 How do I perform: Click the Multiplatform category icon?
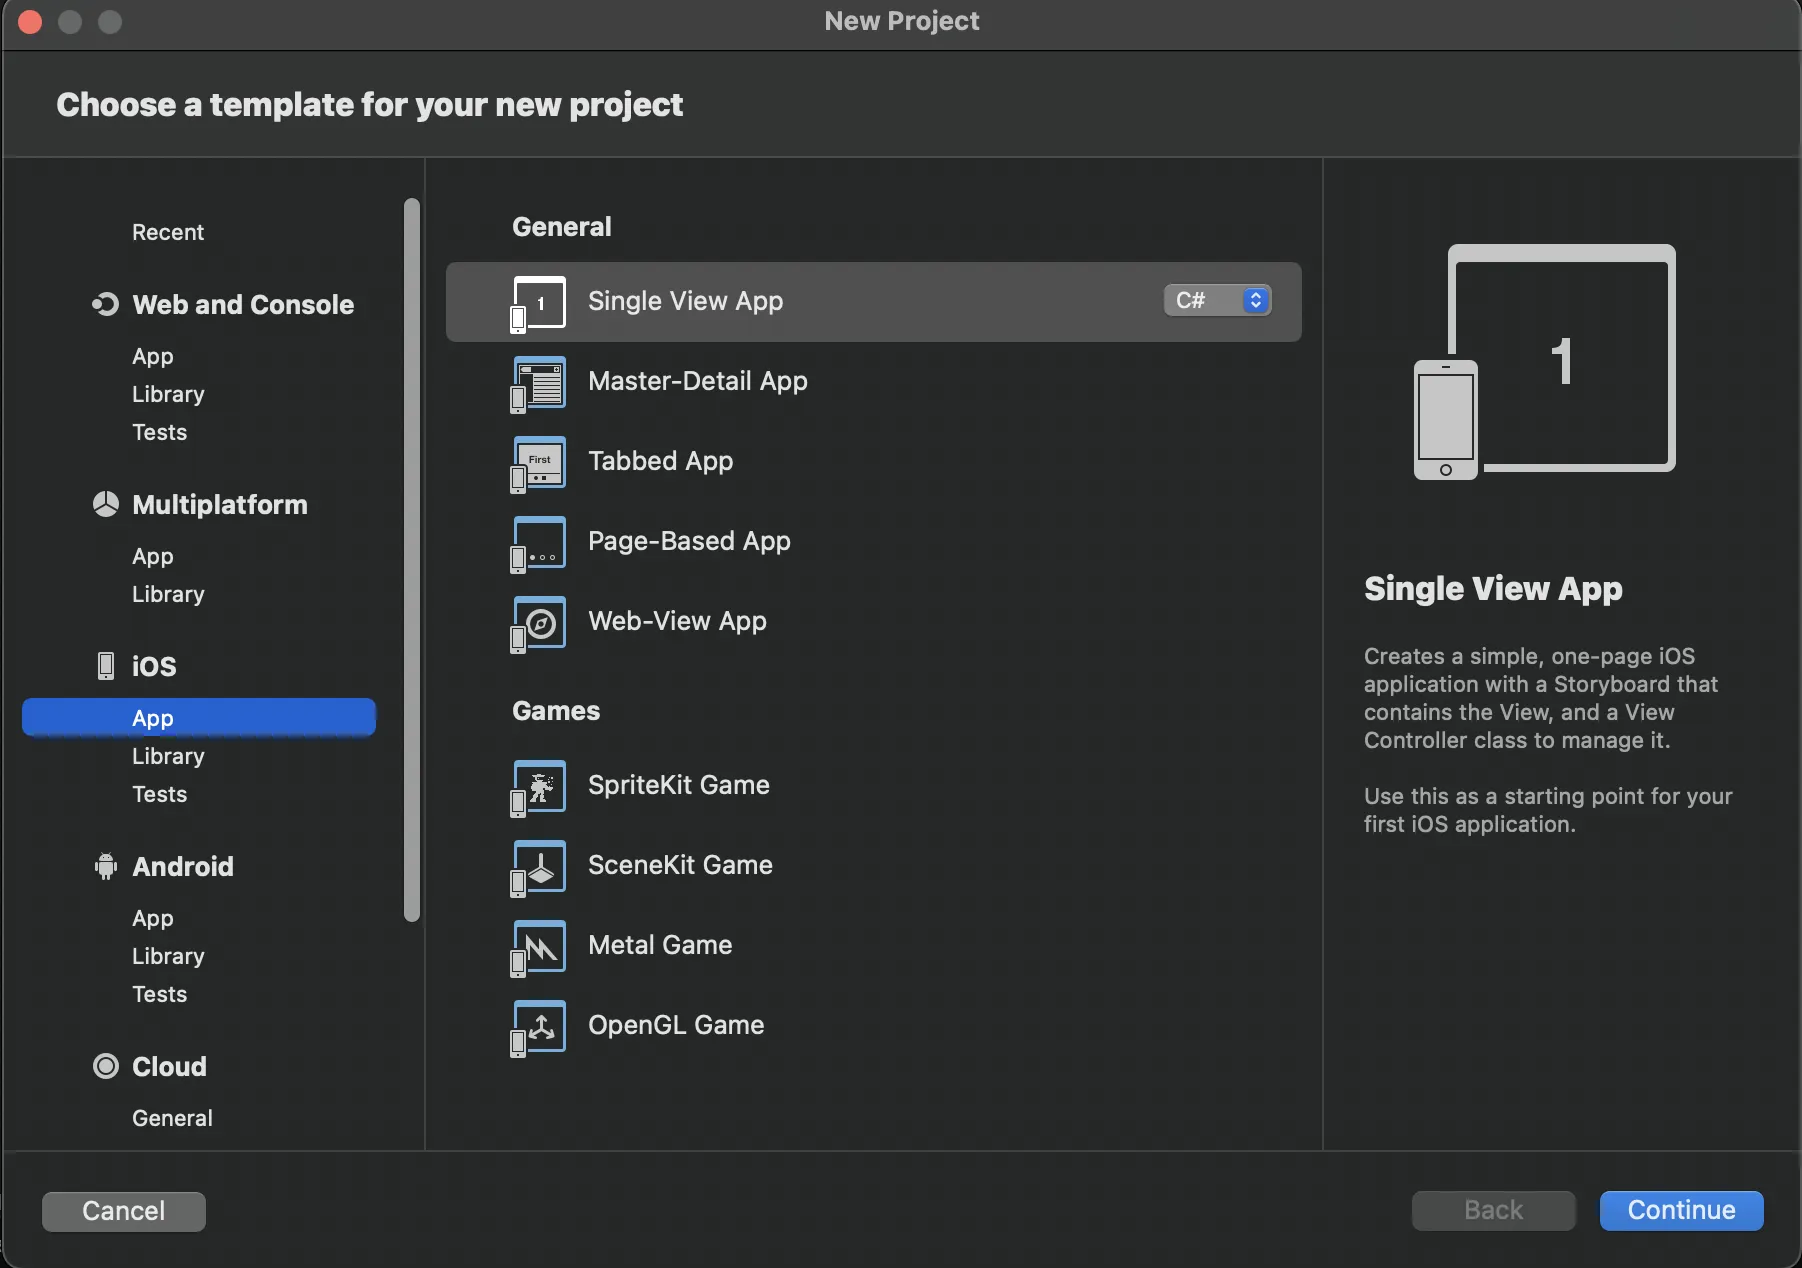pos(105,504)
